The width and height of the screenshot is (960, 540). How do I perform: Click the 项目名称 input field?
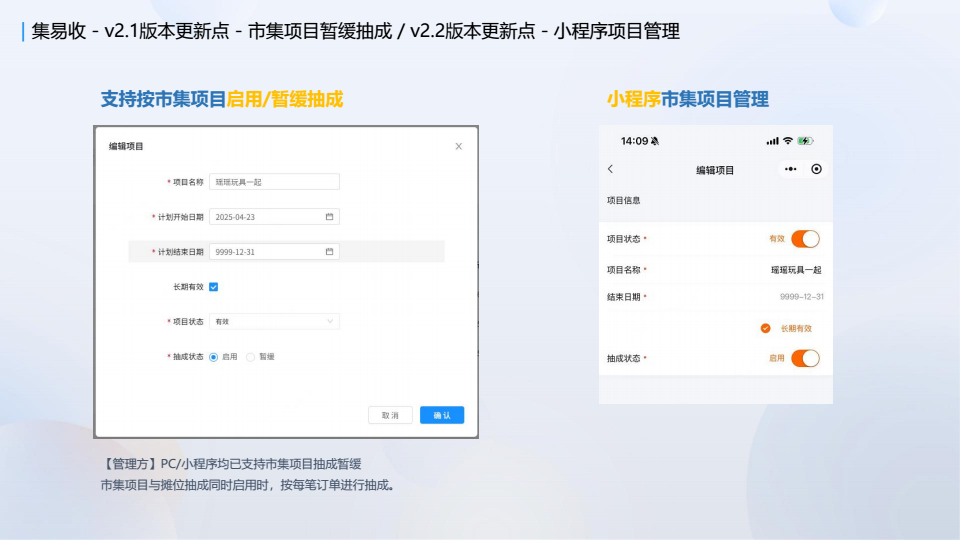(x=274, y=182)
